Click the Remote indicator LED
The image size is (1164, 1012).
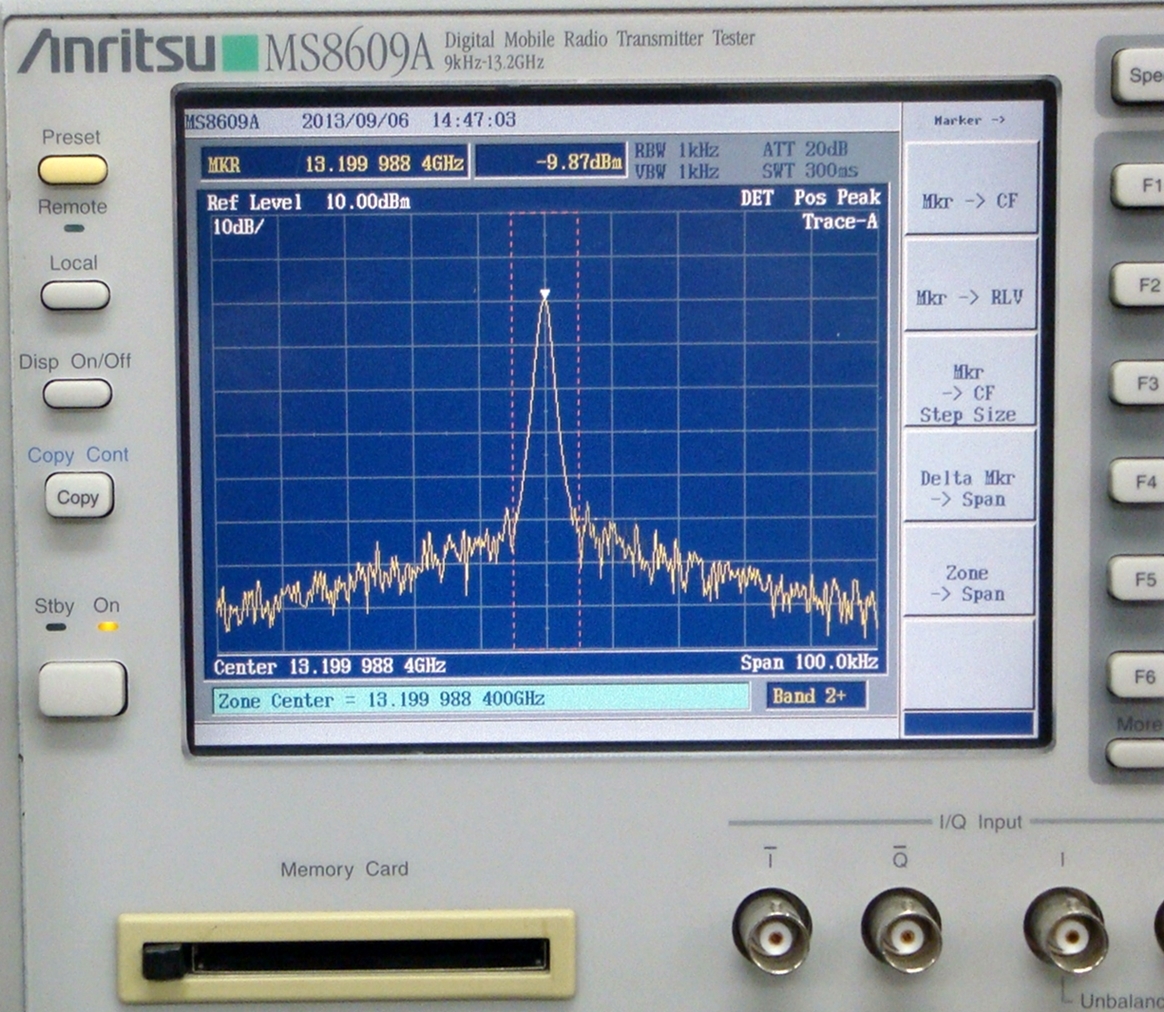pos(74,229)
